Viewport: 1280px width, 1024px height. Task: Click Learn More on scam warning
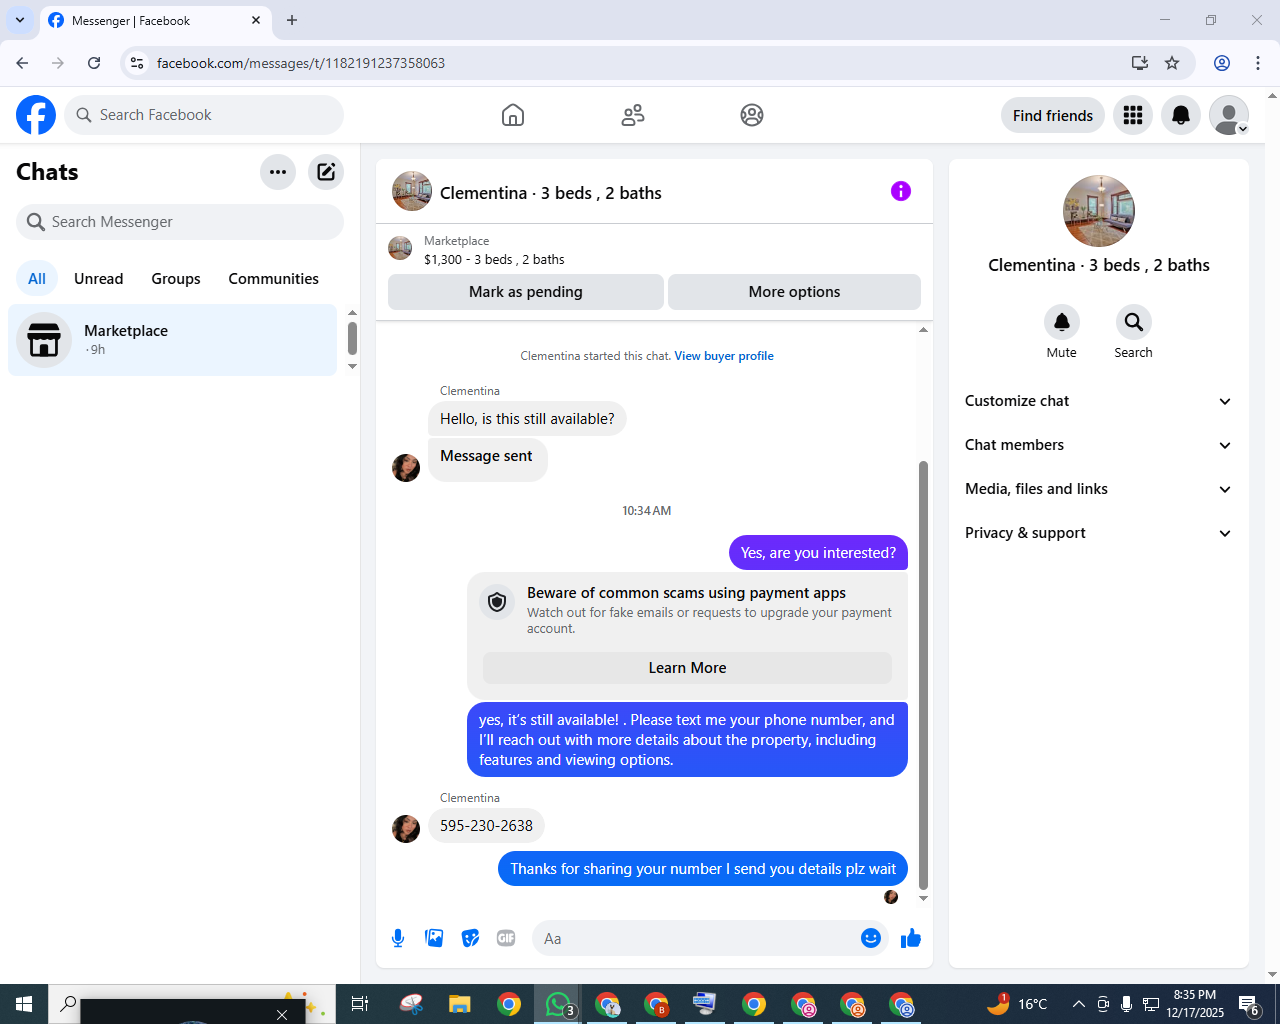coord(687,668)
